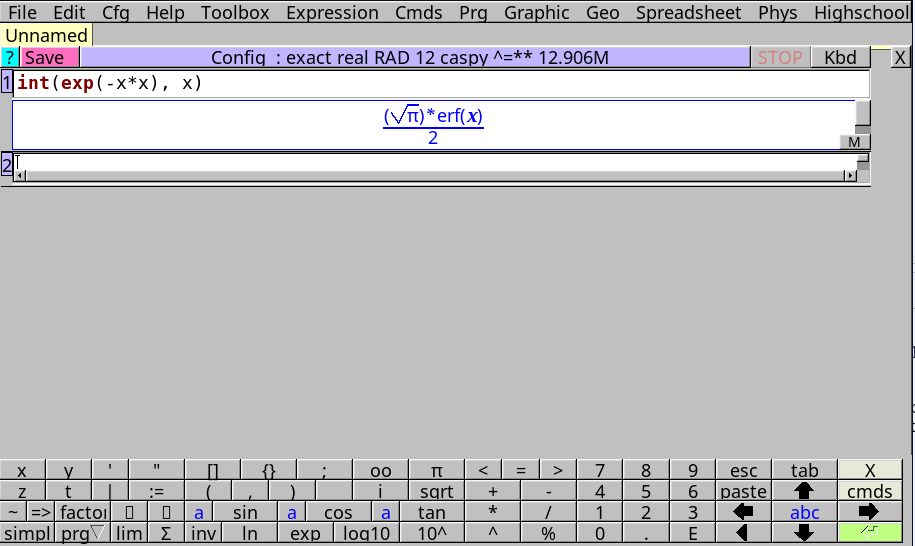Screen dimensions: 915x546
Task: Insert the Σ summation symbol
Action: coord(166,533)
